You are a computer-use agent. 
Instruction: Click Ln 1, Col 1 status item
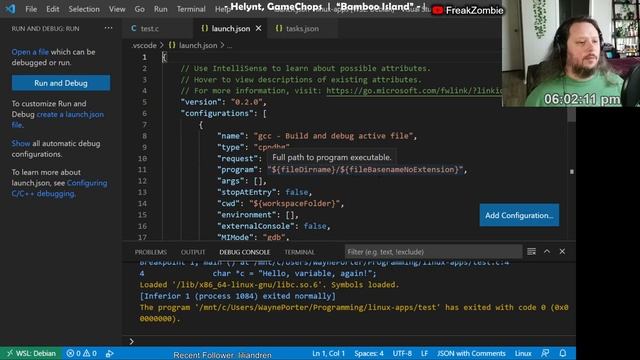[x=329, y=353]
